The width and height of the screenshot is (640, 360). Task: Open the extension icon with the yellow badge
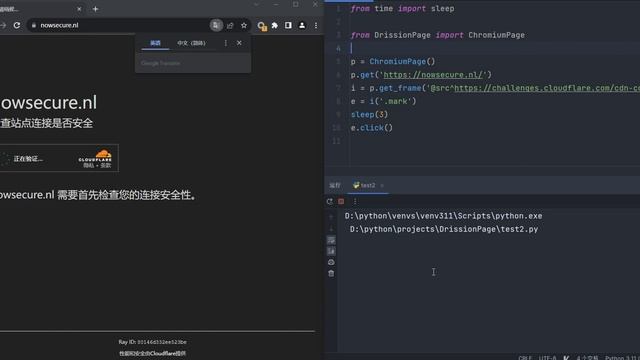pyautogui.click(x=262, y=26)
